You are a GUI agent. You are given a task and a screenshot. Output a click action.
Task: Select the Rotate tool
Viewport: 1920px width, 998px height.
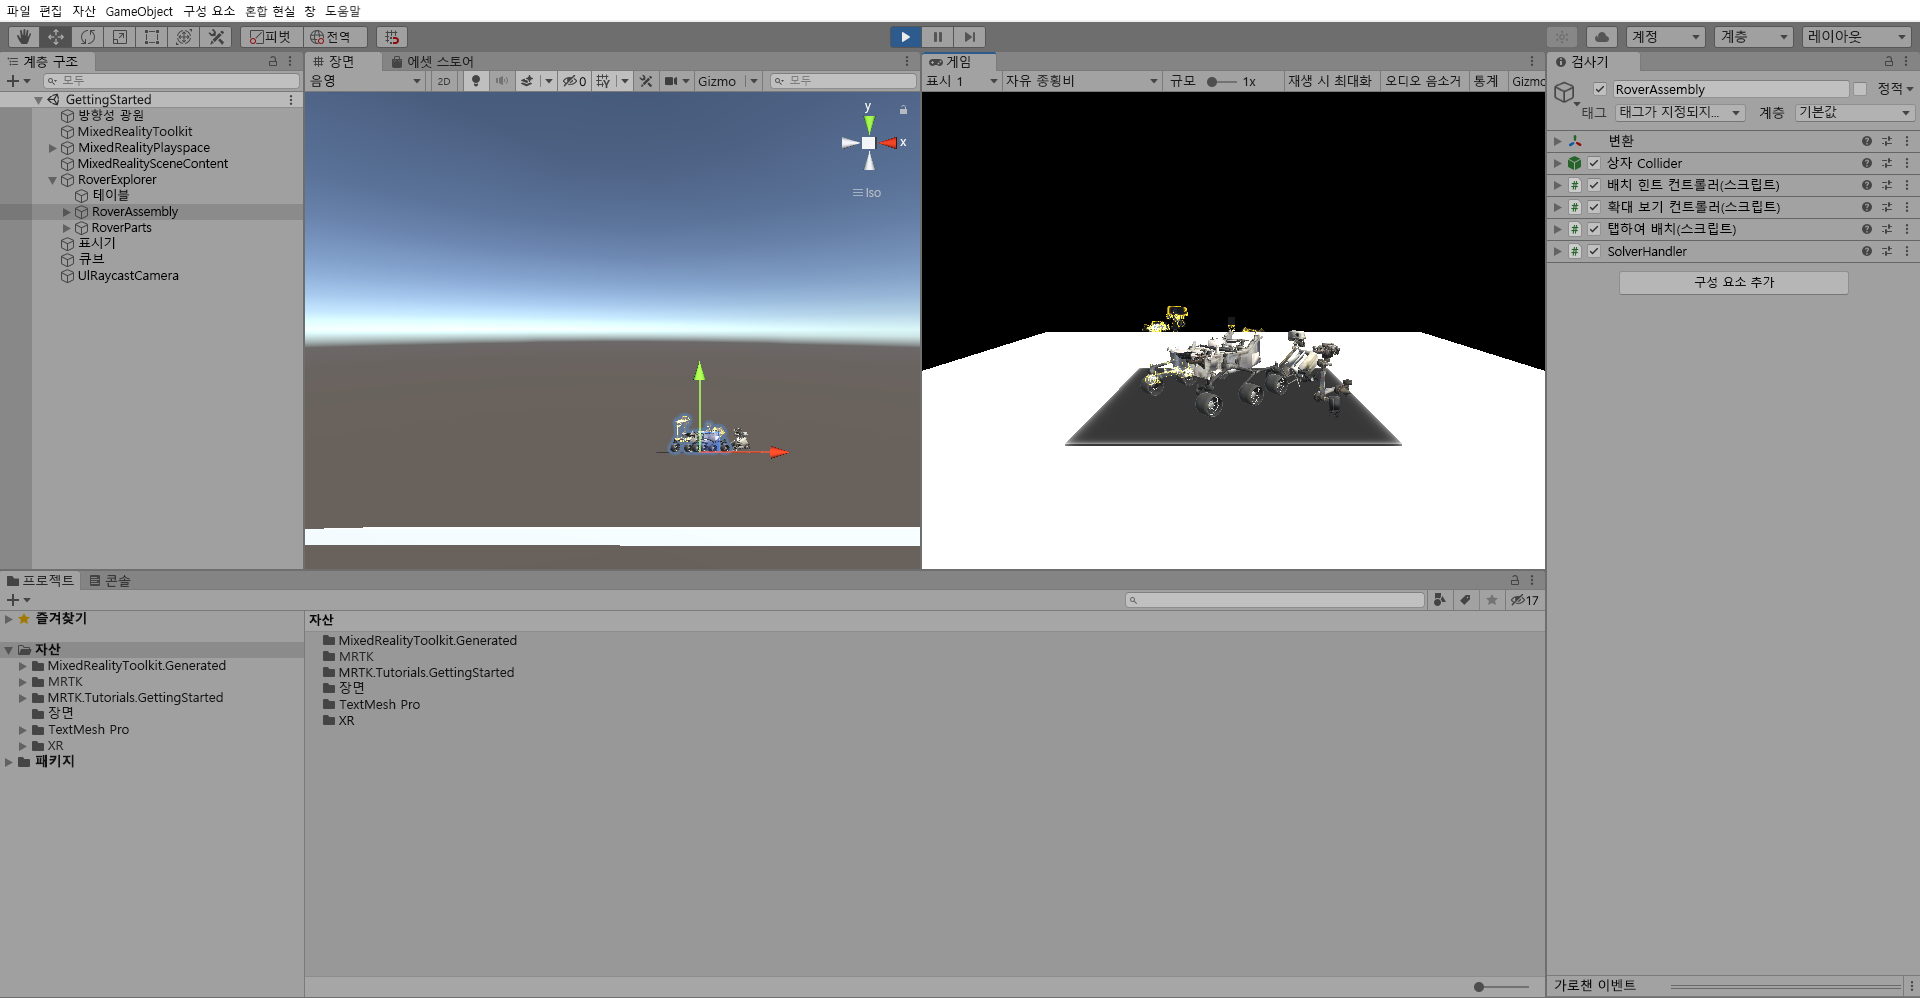[x=88, y=37]
